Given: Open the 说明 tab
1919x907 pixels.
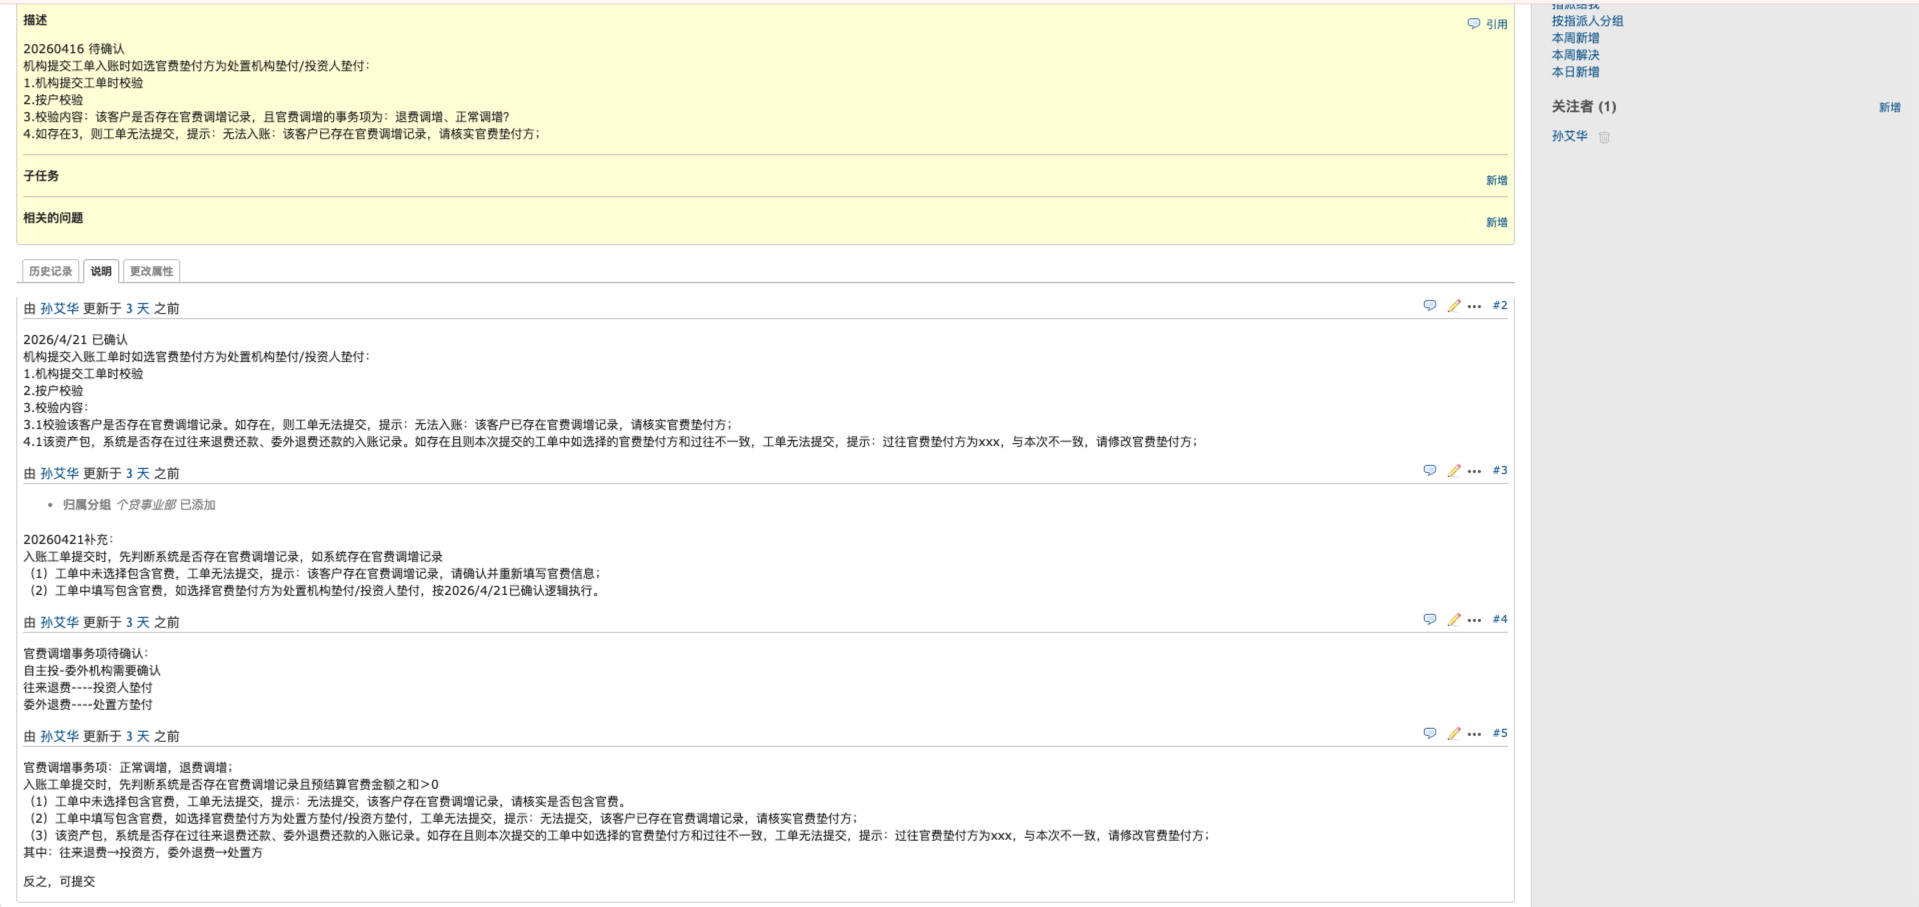Looking at the screenshot, I should click(101, 271).
